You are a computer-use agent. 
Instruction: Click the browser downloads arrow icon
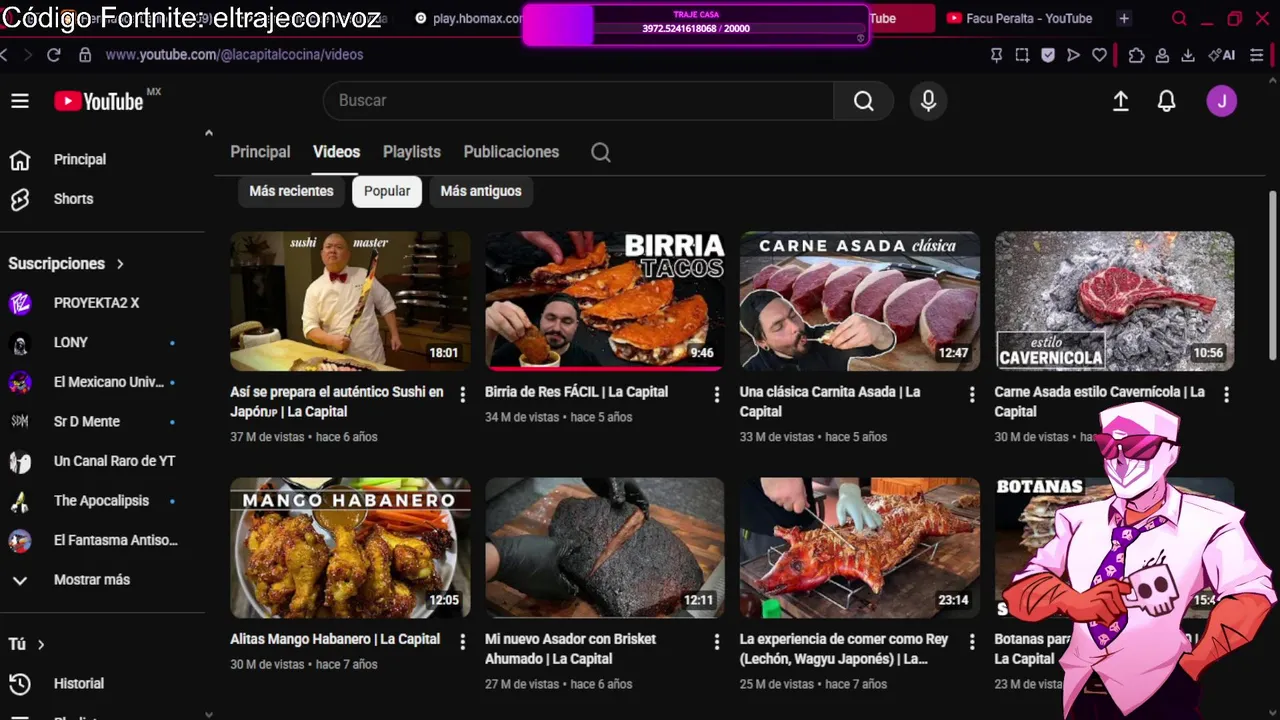coord(1188,55)
